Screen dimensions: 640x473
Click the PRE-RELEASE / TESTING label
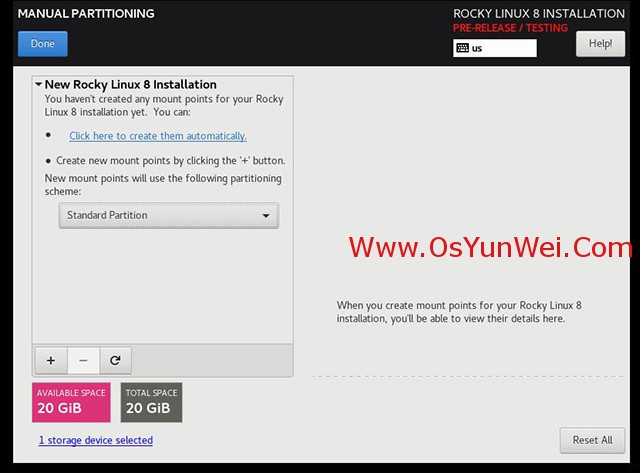[510, 28]
